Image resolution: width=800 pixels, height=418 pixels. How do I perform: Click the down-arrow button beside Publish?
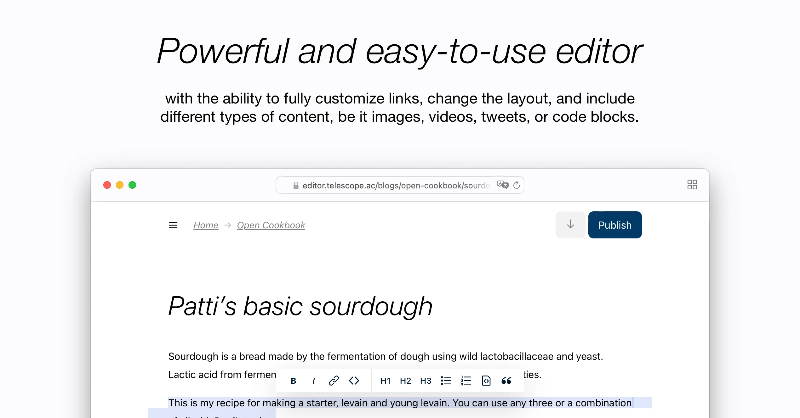pos(570,225)
